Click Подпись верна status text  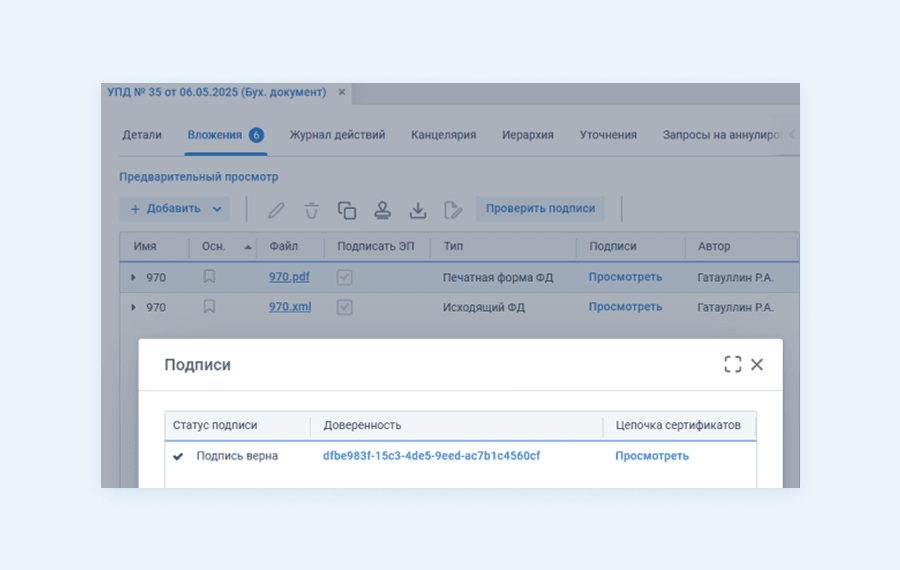coord(237,456)
